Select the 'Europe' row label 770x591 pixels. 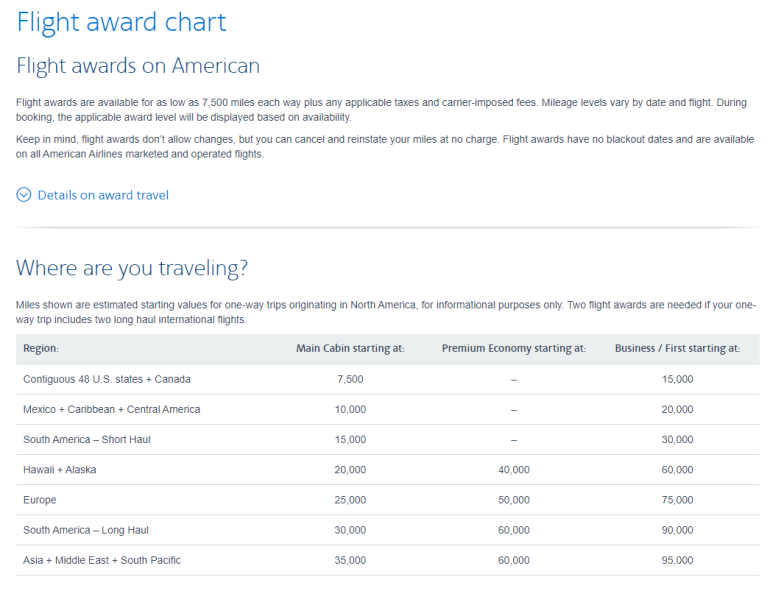pos(40,499)
